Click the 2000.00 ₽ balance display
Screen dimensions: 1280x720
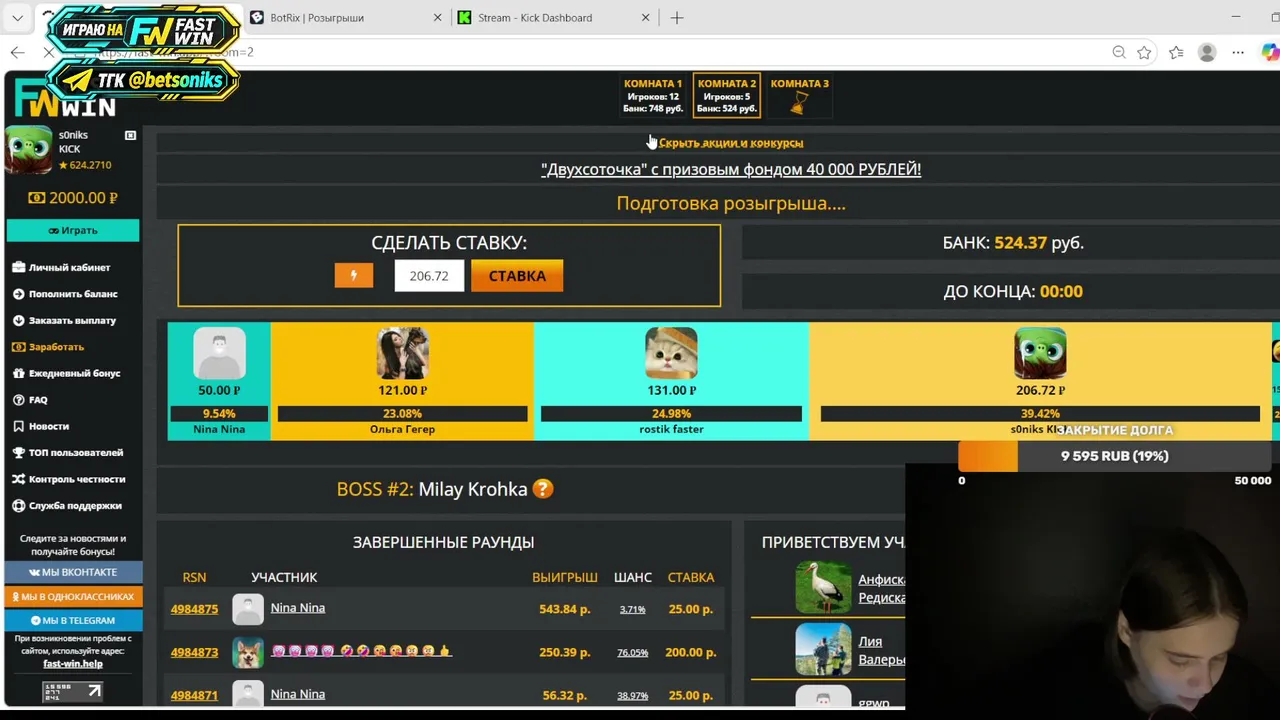pos(73,198)
